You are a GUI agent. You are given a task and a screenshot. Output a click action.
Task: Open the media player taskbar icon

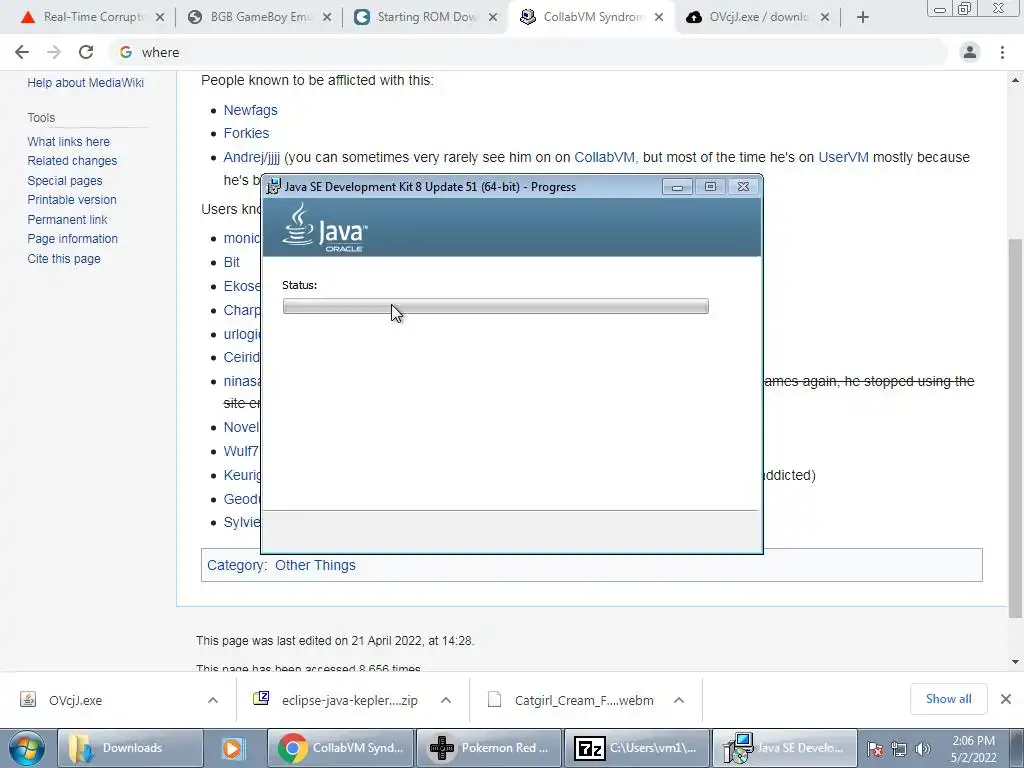point(233,748)
